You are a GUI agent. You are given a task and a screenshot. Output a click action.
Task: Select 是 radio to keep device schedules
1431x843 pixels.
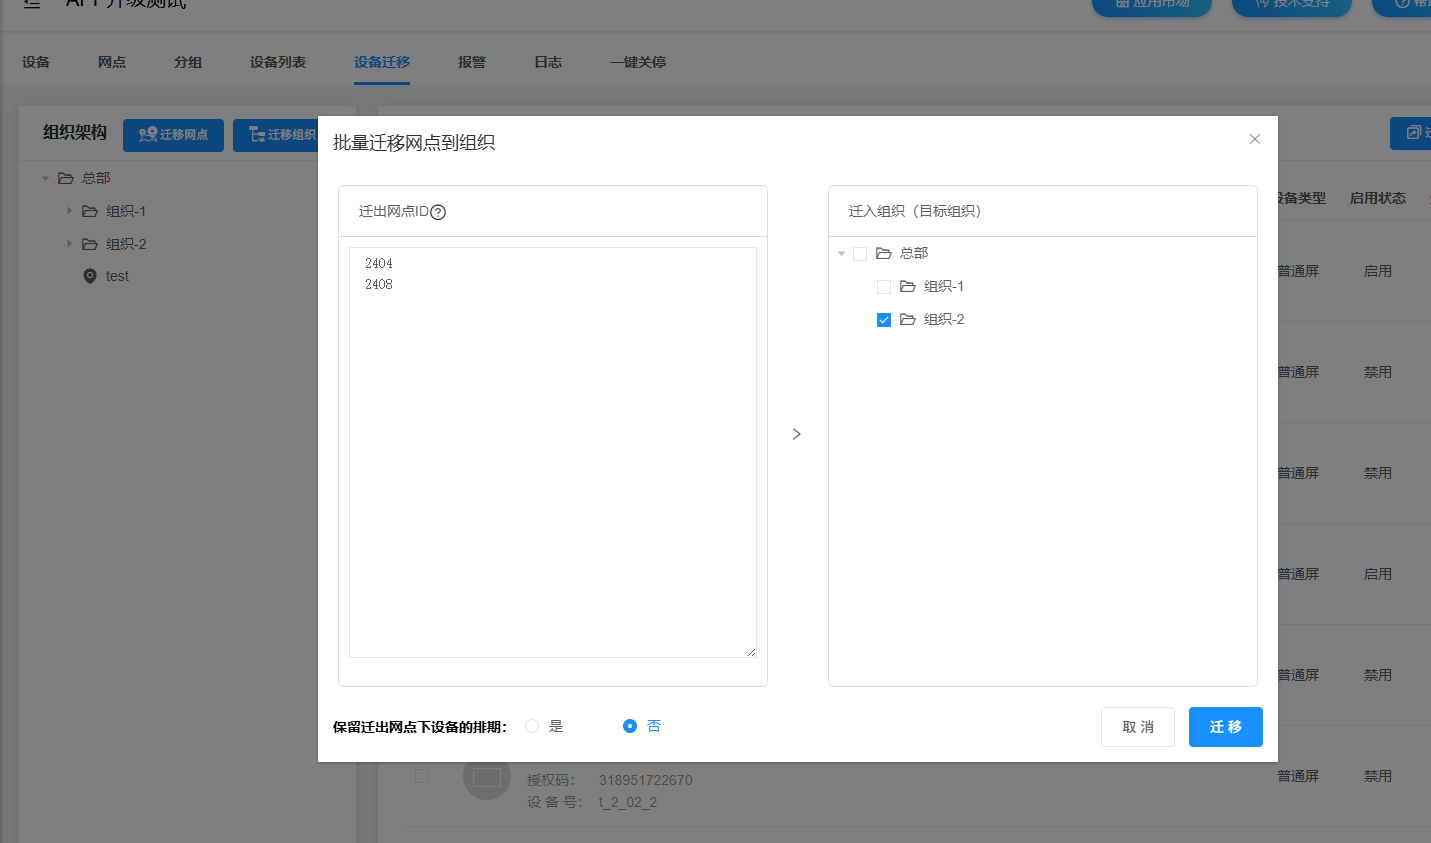click(x=532, y=726)
